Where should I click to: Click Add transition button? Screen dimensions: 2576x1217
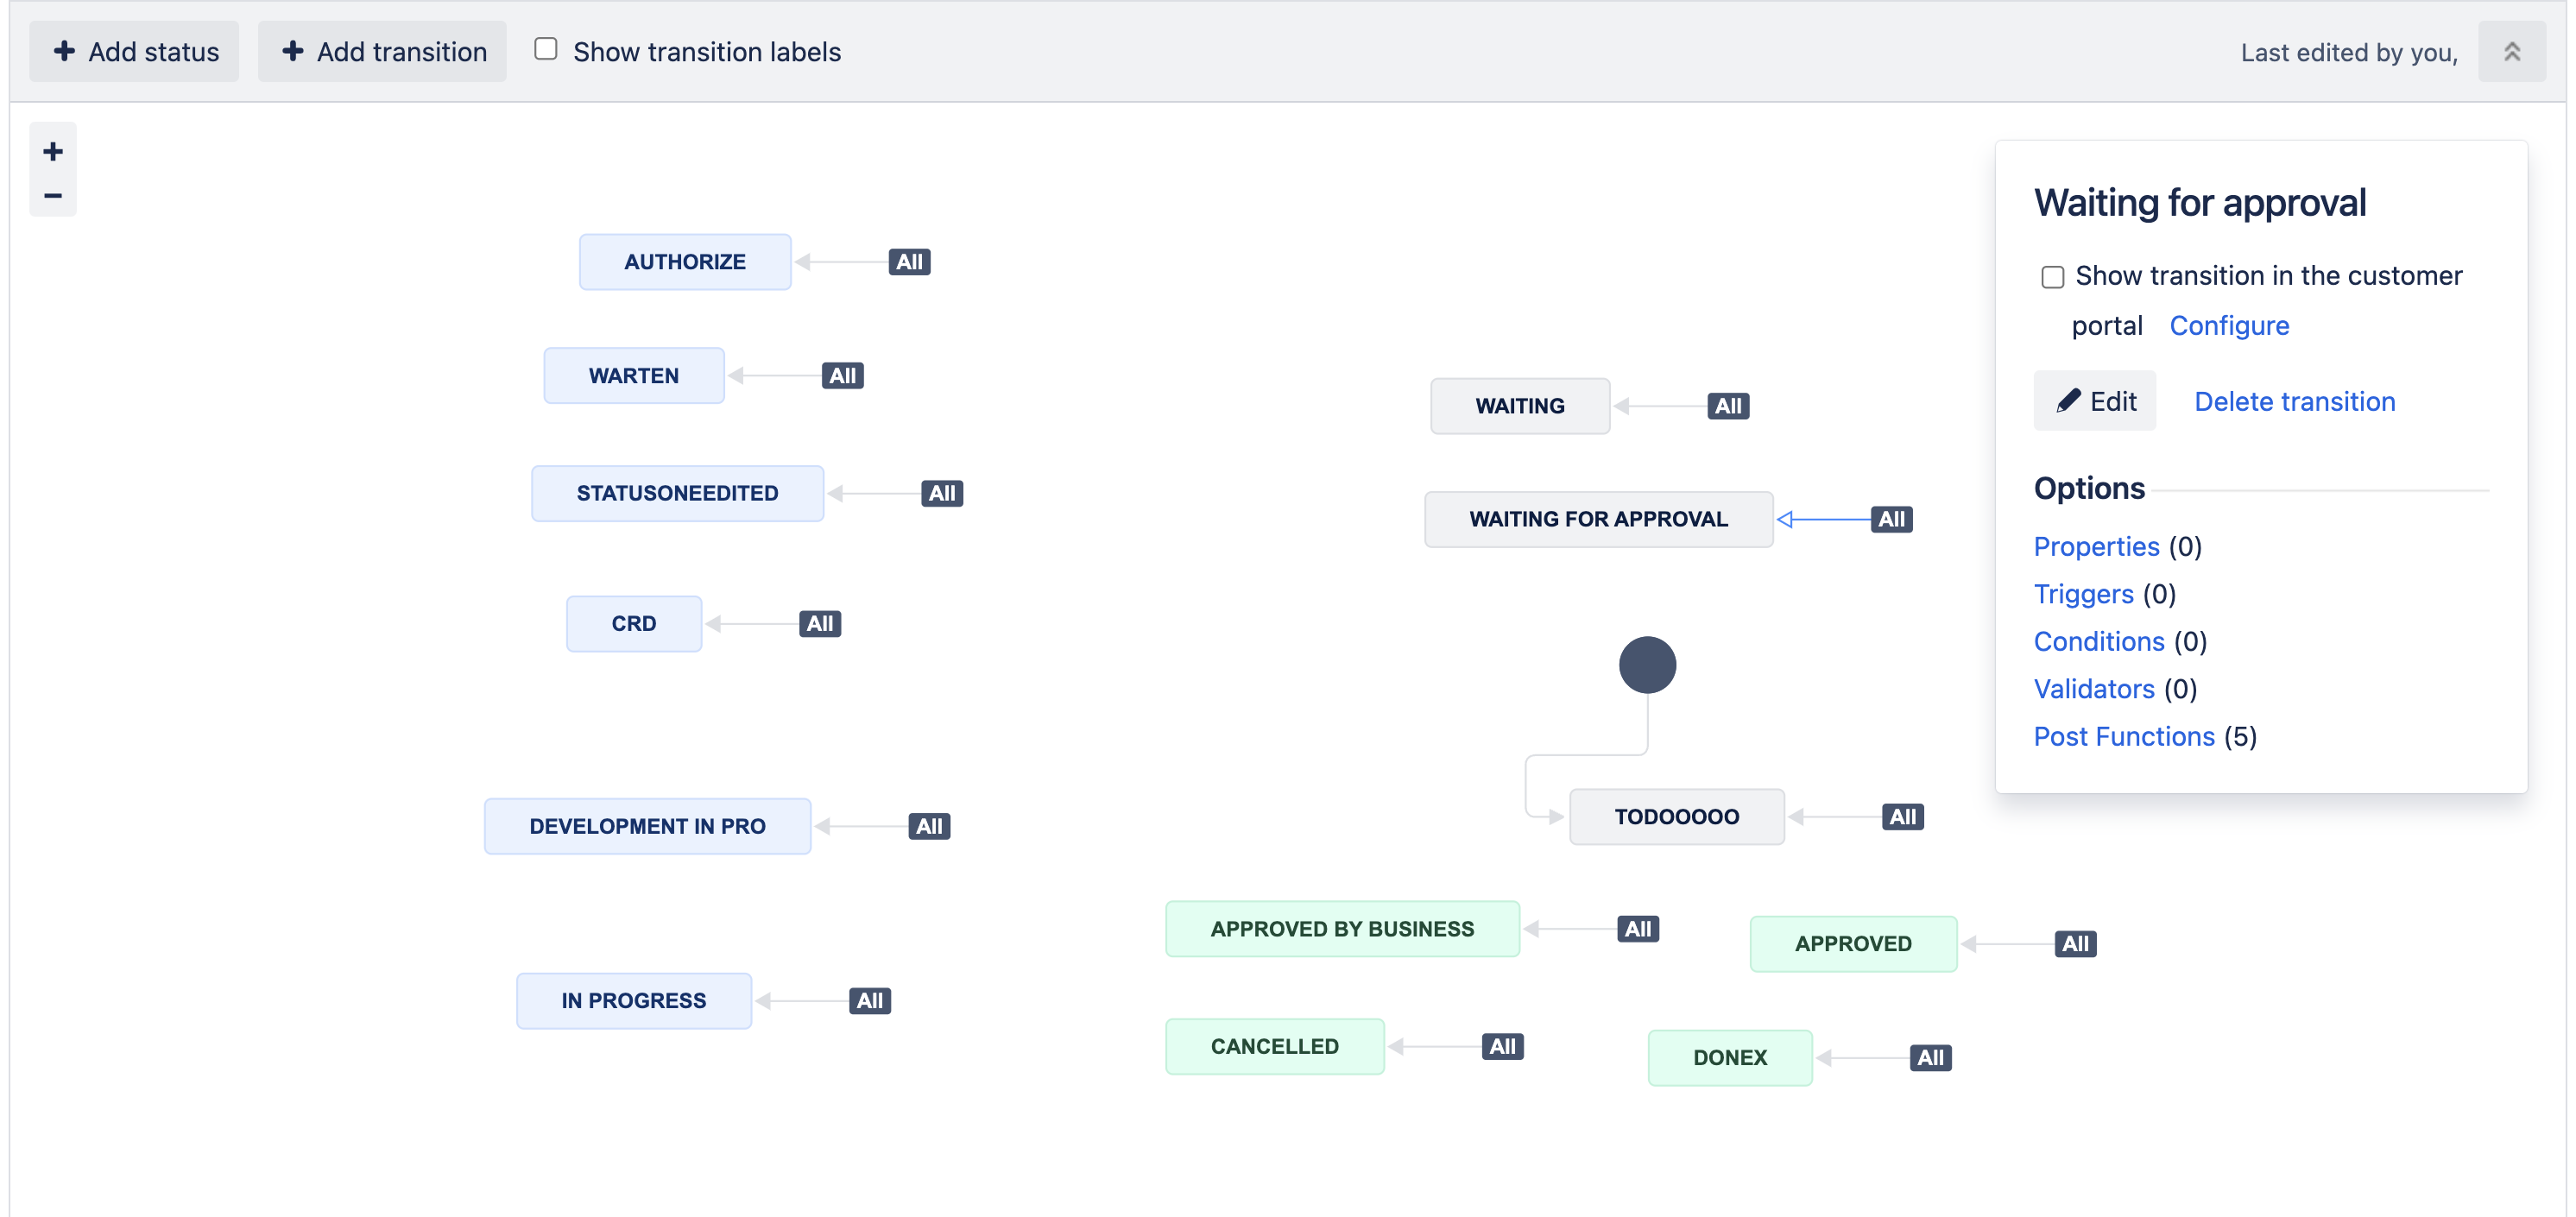[382, 51]
